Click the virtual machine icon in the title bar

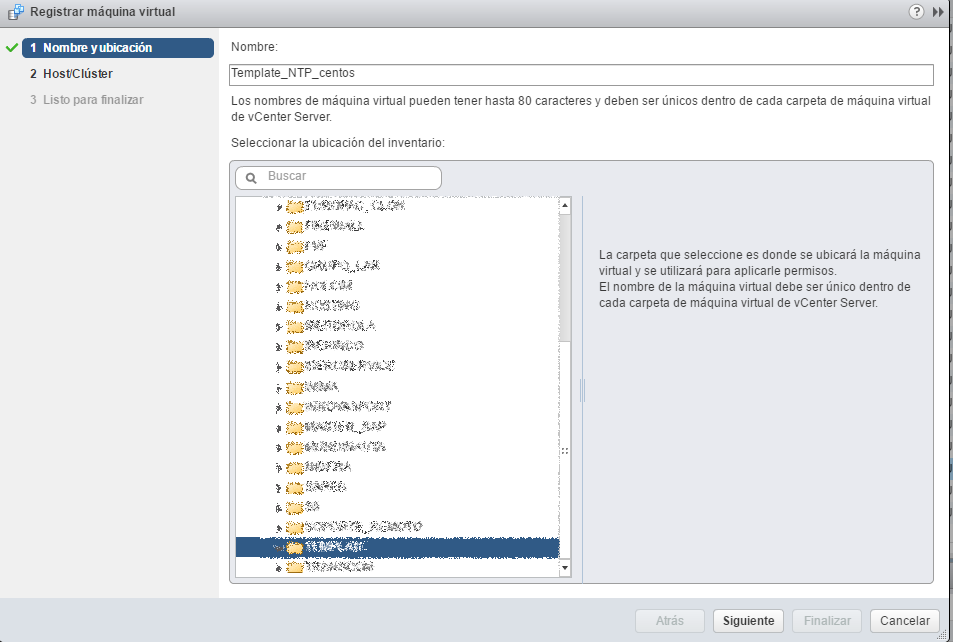point(14,12)
